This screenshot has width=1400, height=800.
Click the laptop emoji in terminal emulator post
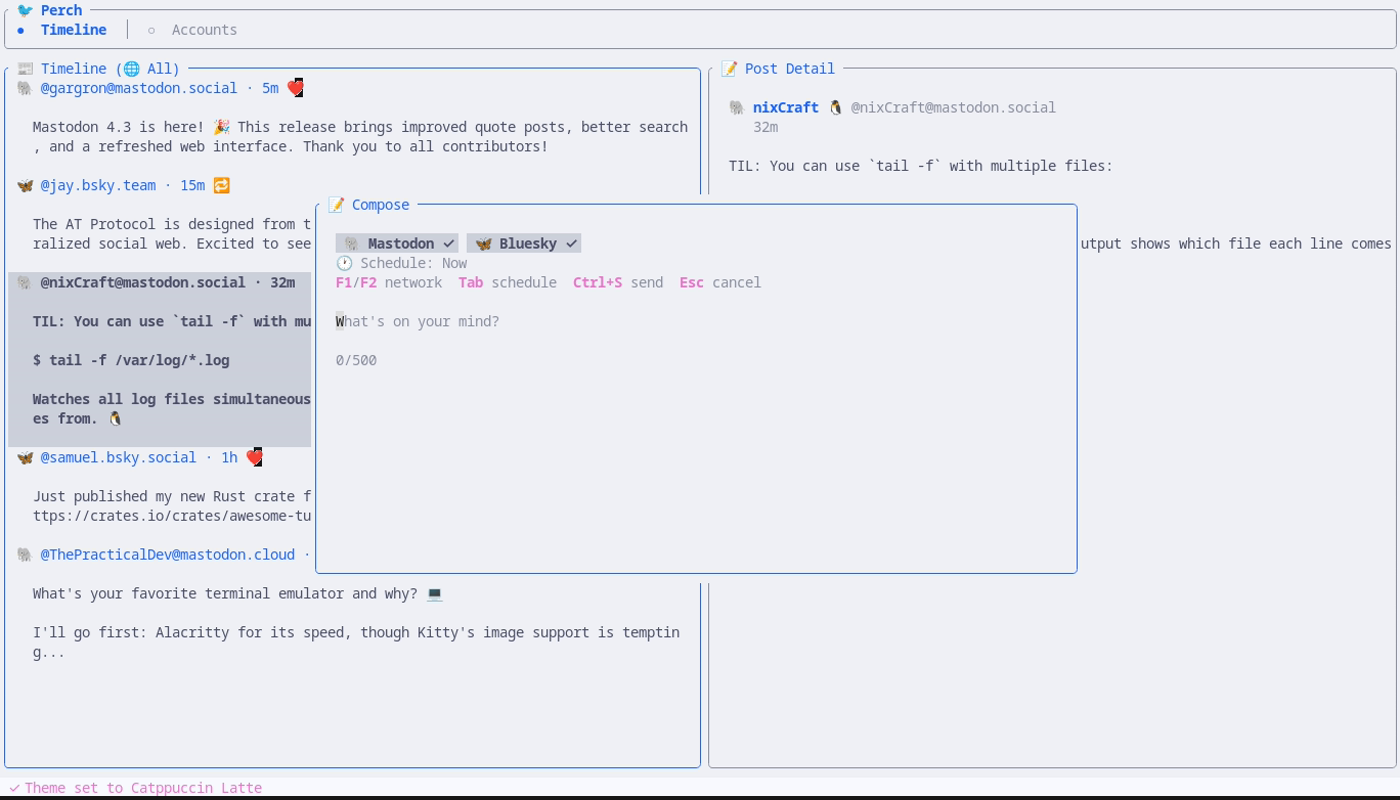434,594
